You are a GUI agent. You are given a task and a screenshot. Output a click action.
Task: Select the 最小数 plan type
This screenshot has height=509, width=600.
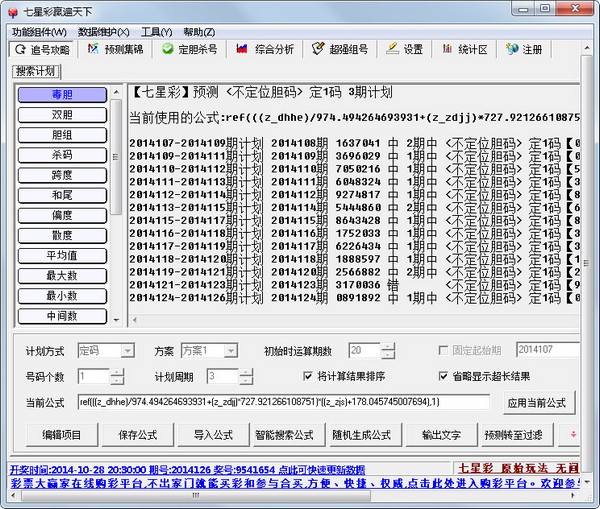pyautogui.click(x=62, y=296)
